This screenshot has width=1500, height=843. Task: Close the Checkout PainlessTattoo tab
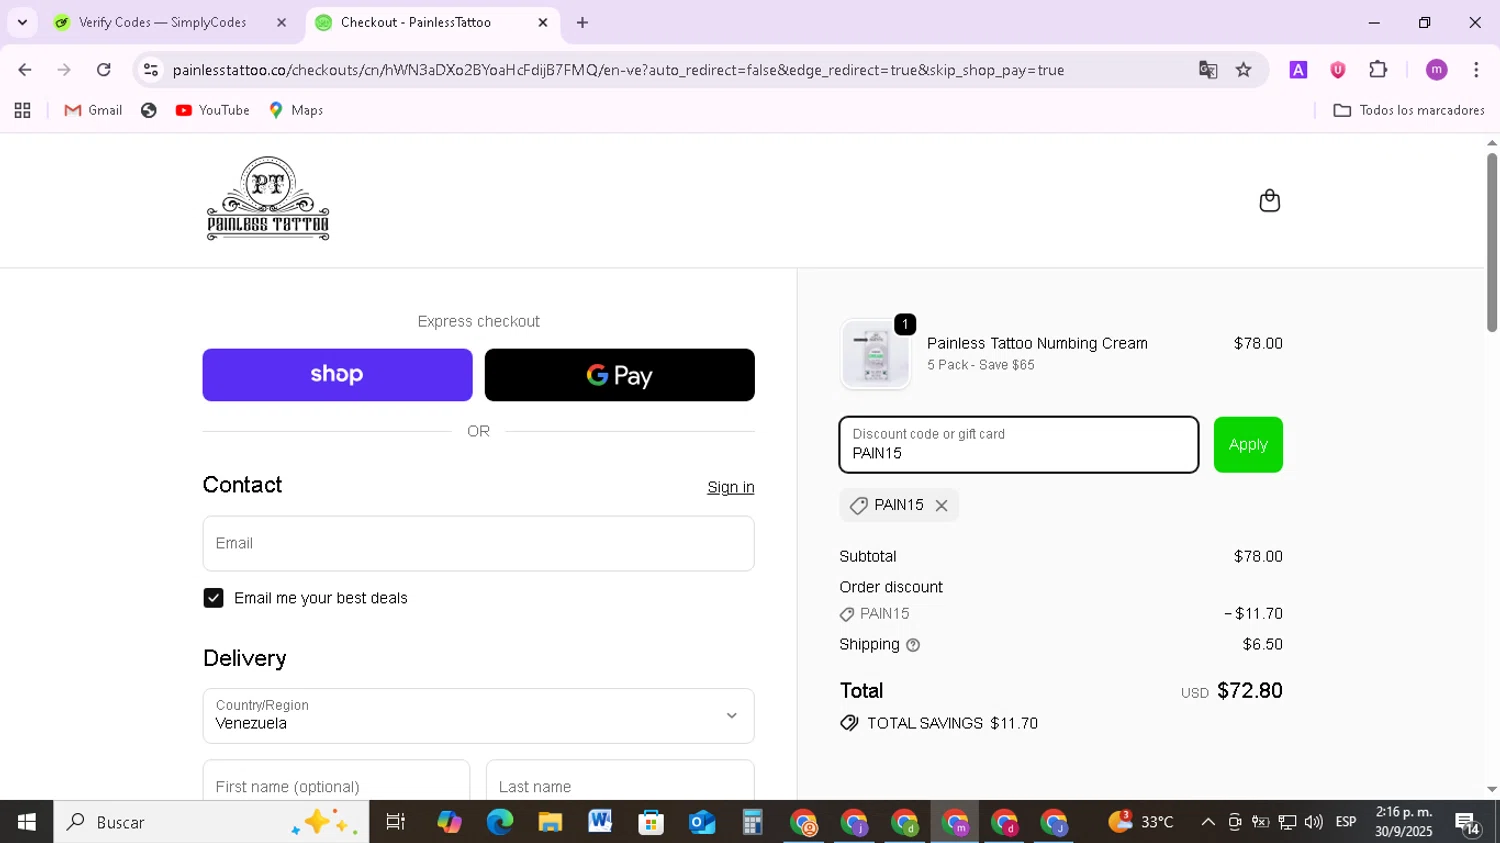click(543, 22)
